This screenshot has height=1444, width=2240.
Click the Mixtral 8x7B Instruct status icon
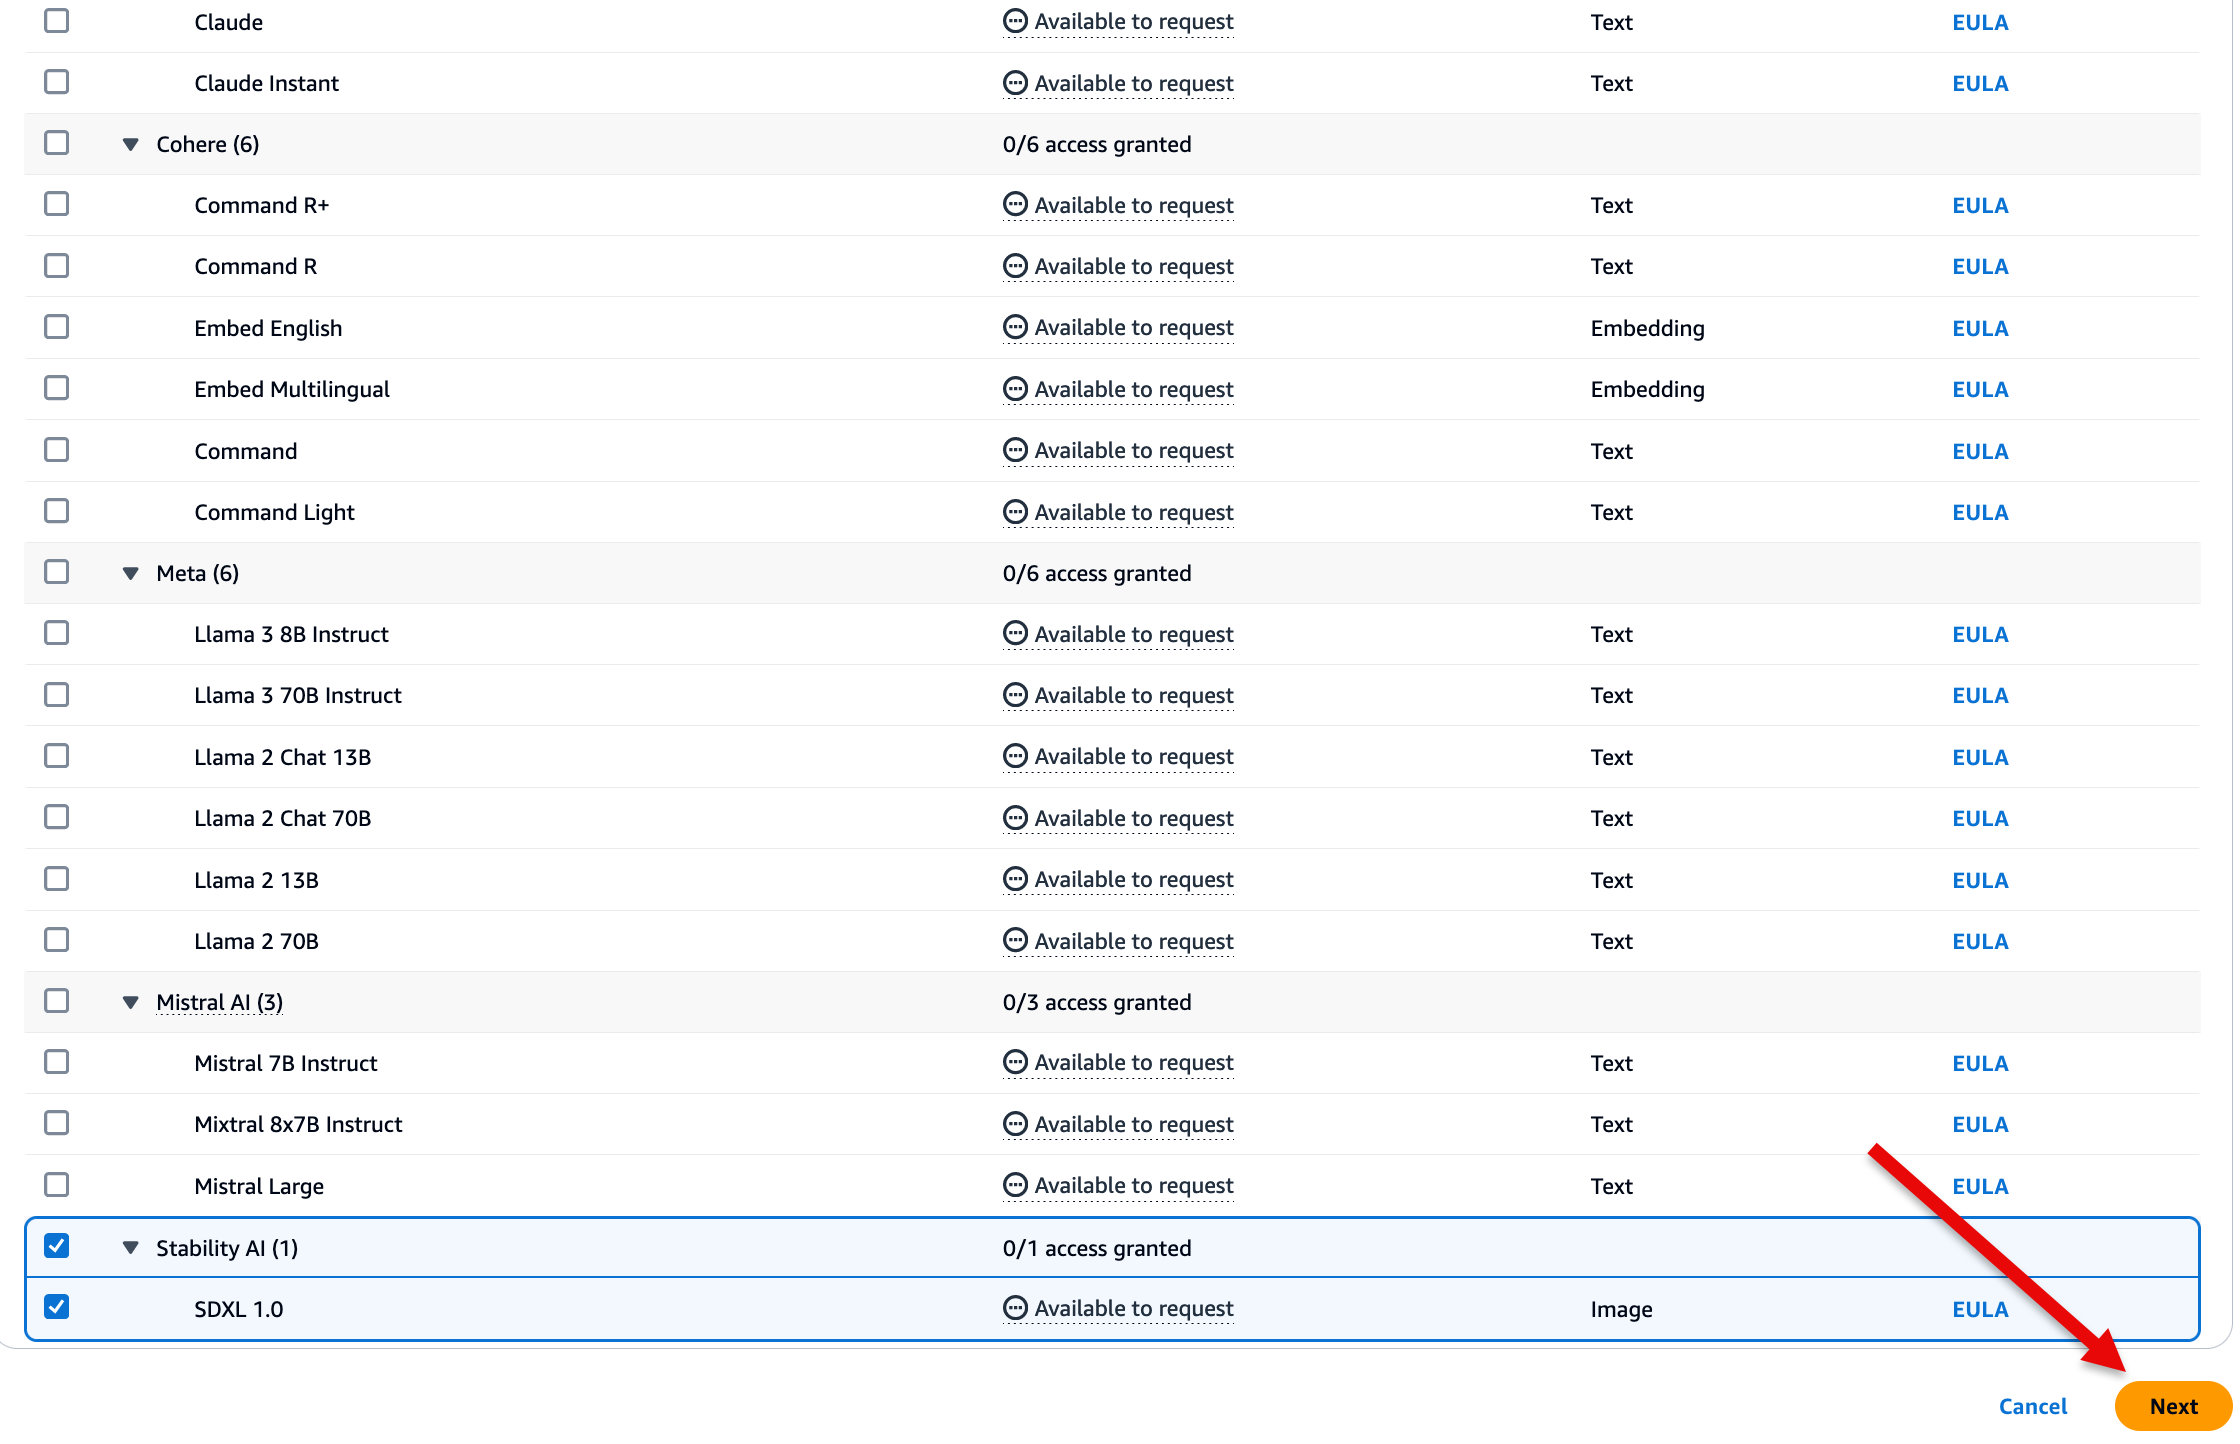pos(1015,1124)
